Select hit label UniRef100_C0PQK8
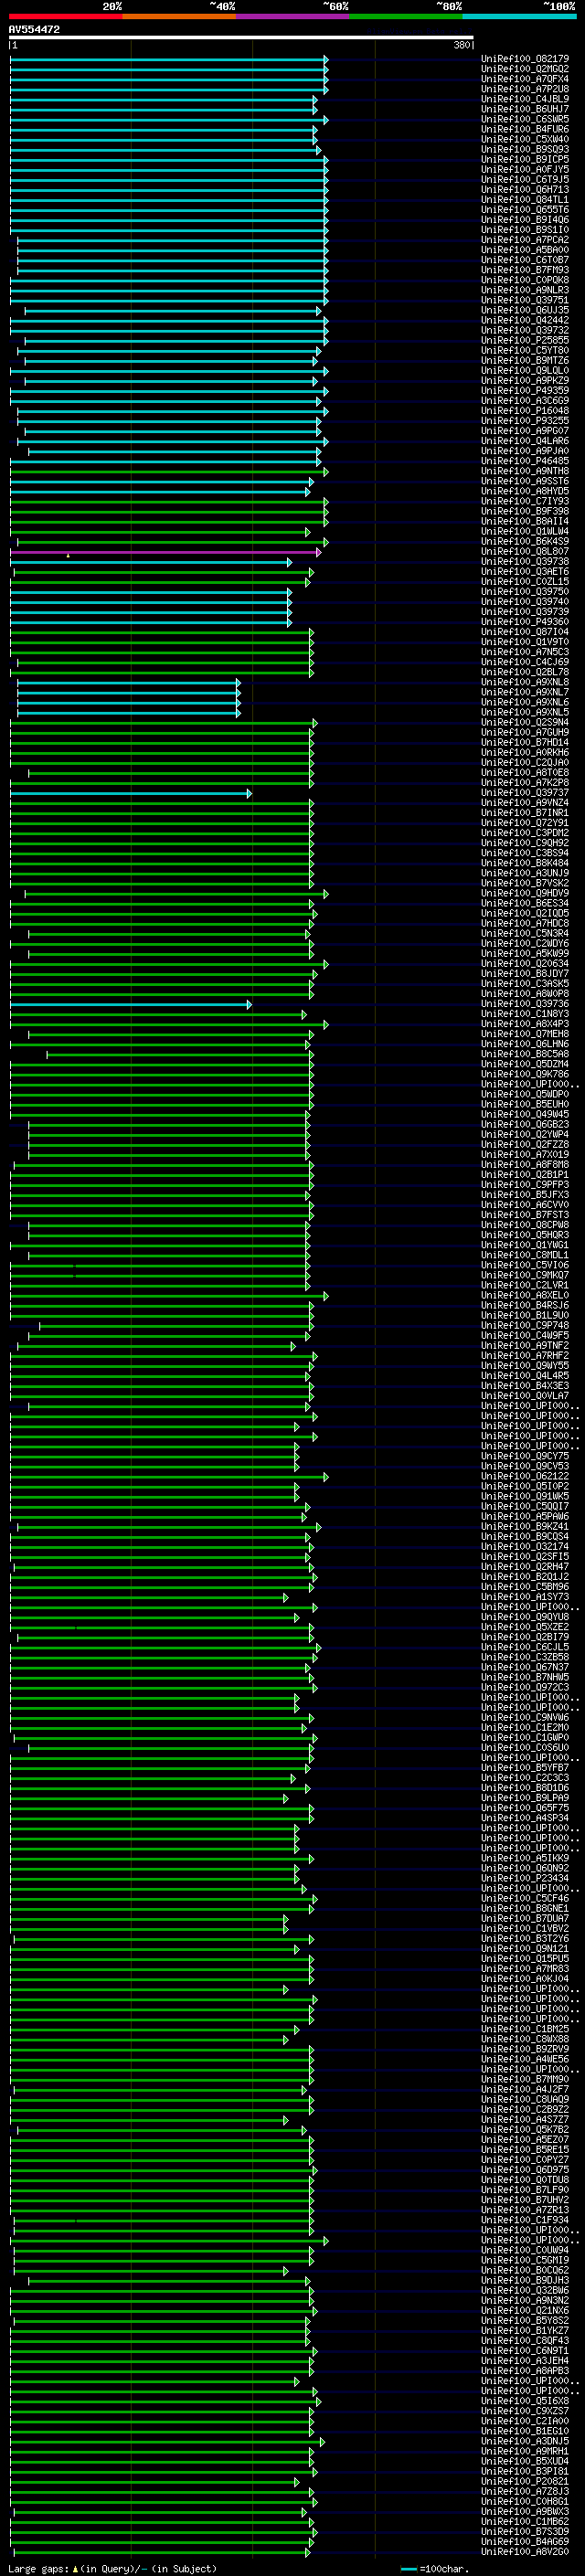 pos(525,280)
